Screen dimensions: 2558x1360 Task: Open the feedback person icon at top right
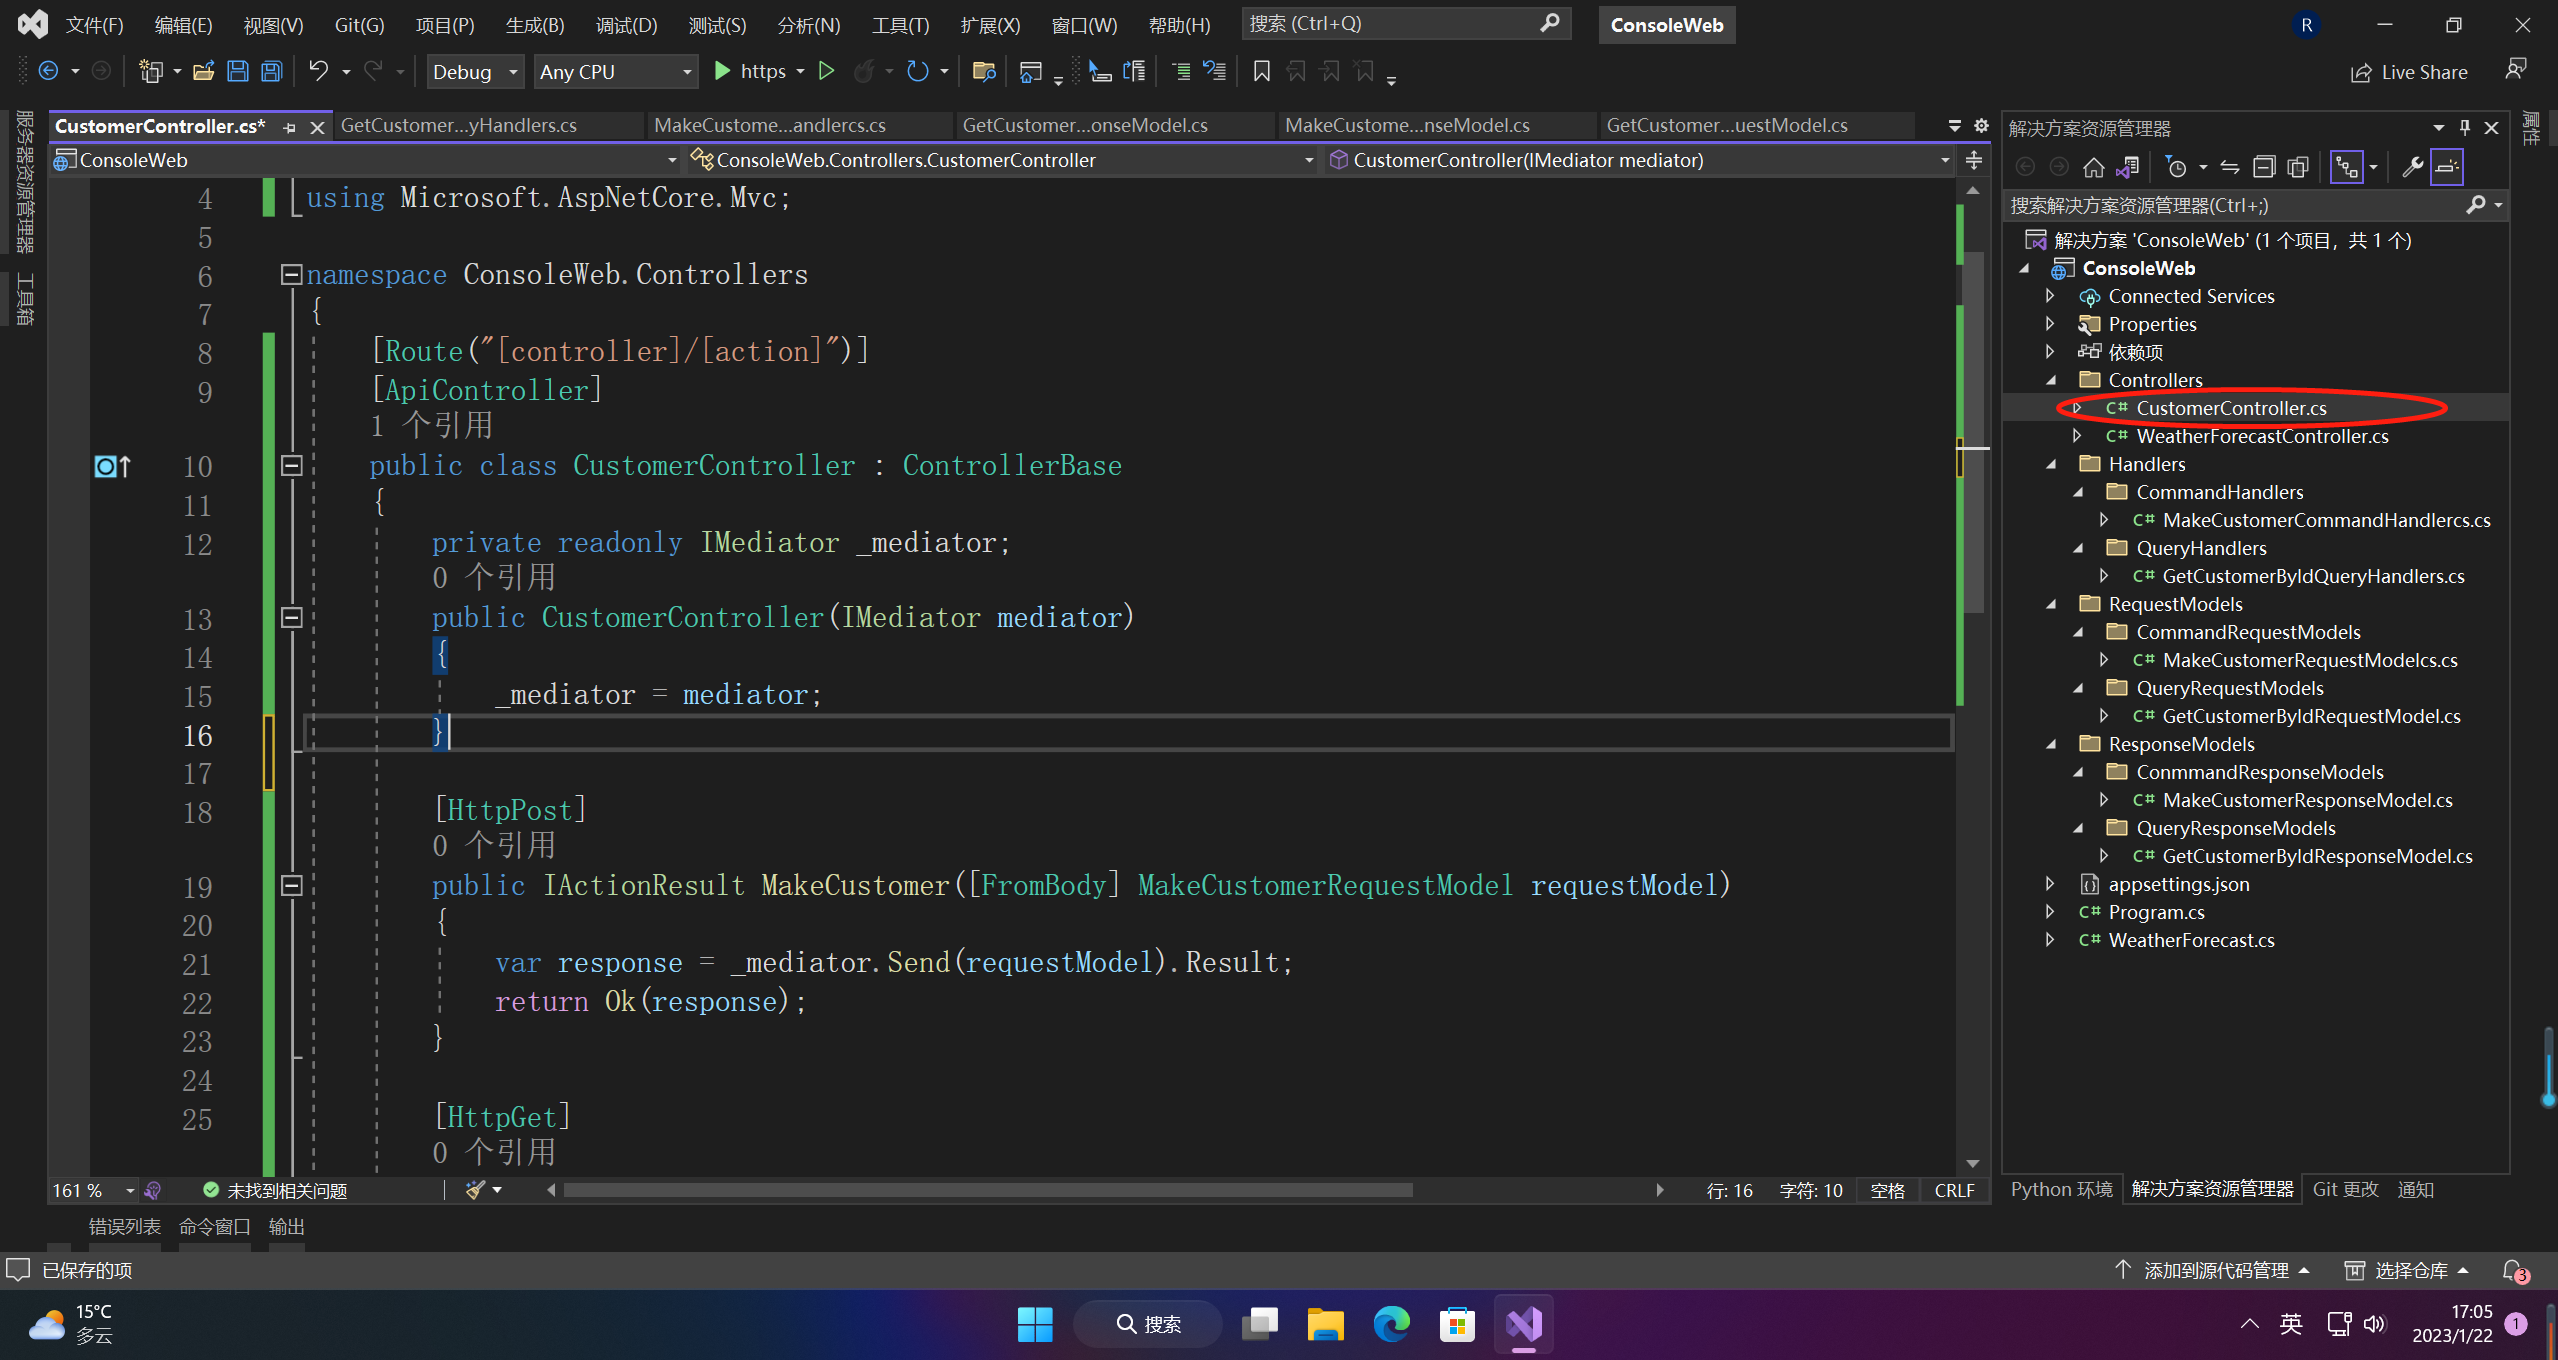(2516, 69)
